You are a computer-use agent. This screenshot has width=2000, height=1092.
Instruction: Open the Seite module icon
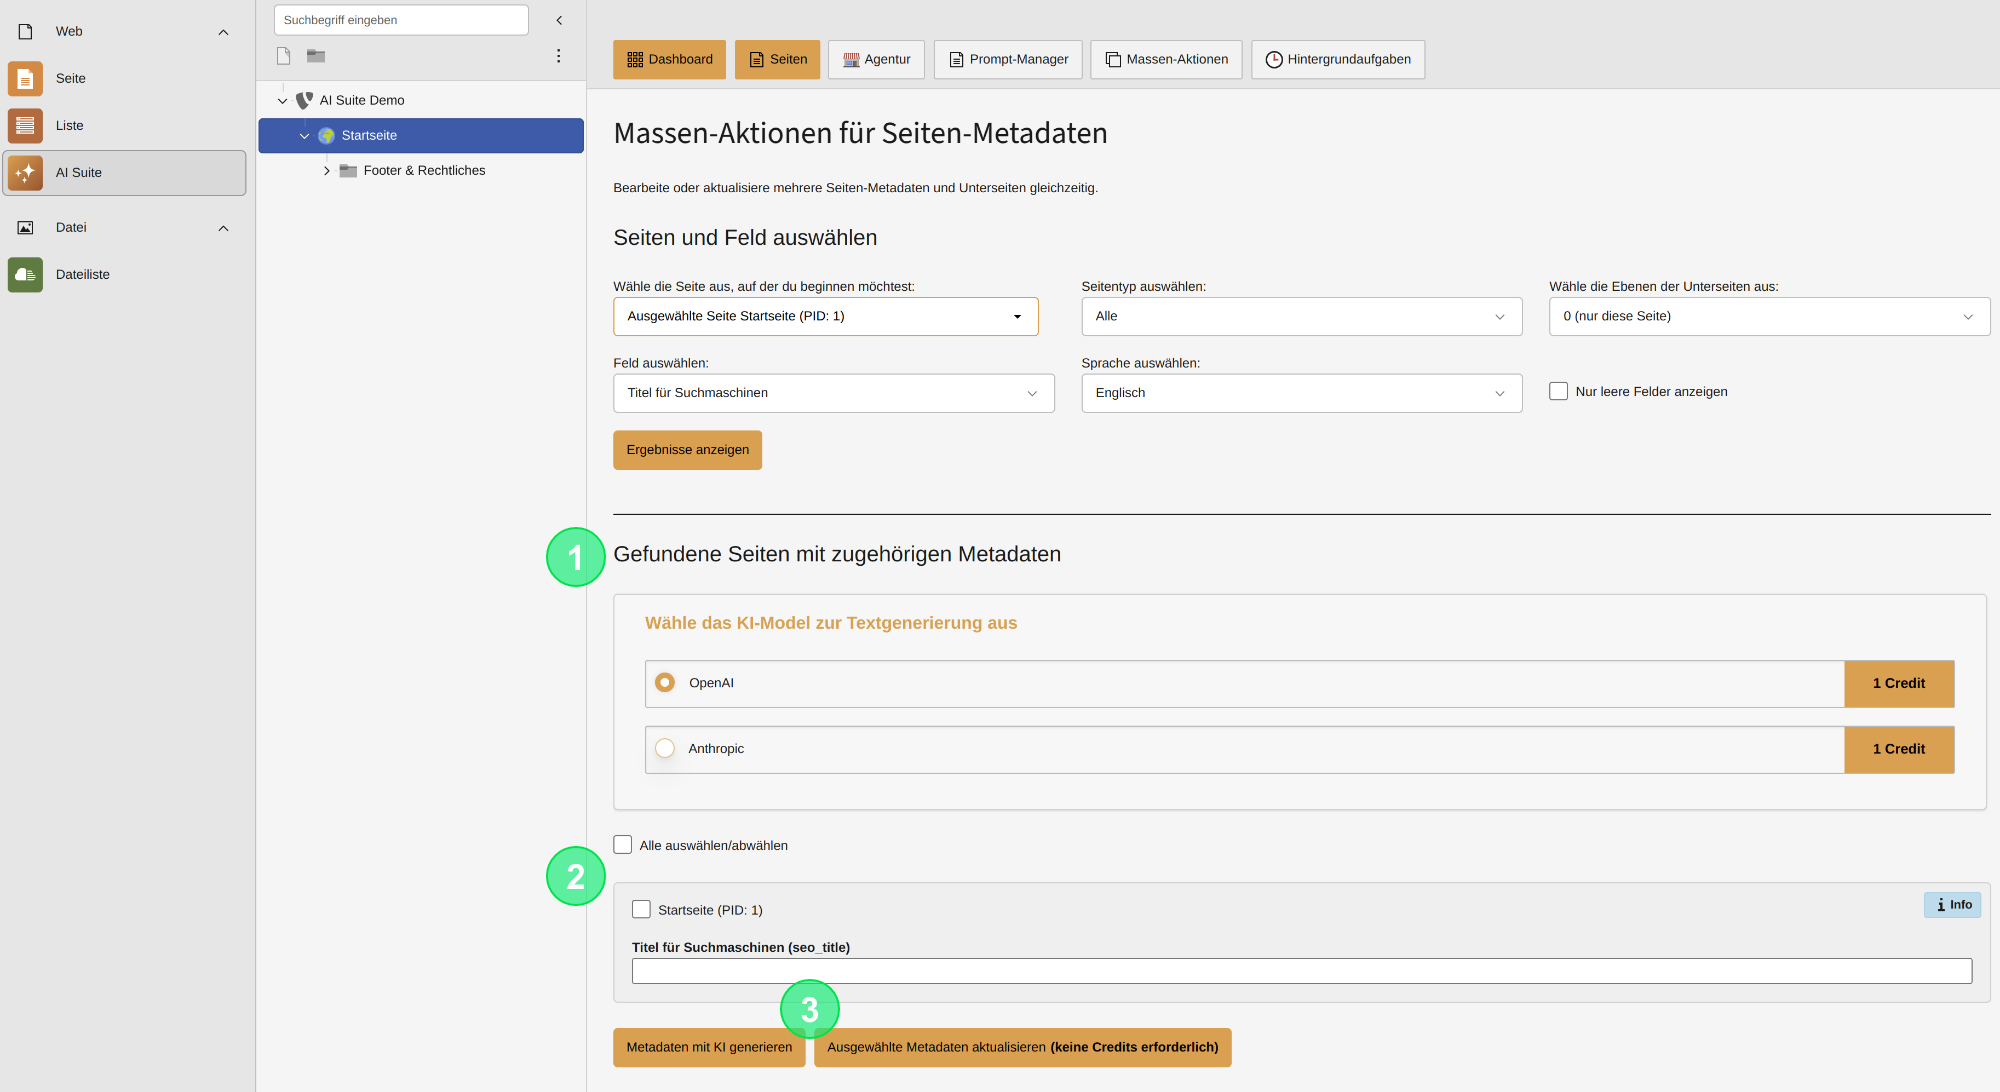(25, 78)
